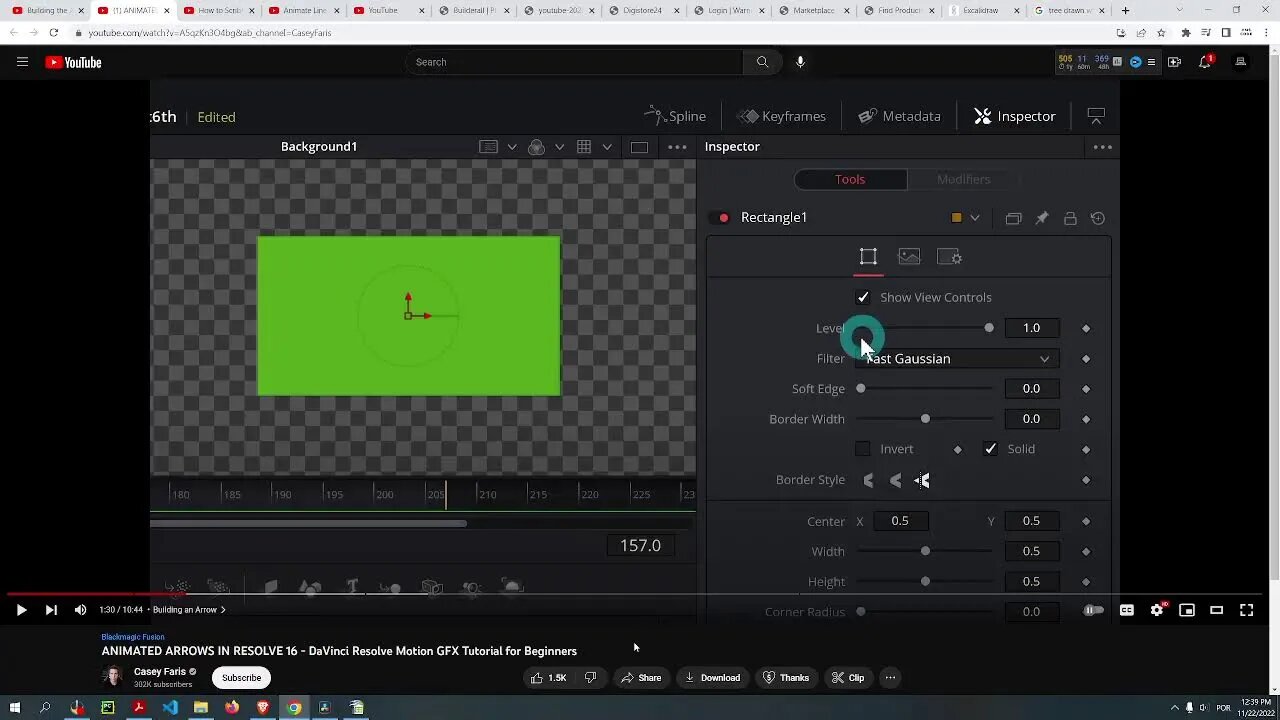Viewport: 1280px width, 720px height.
Task: Toggle the Inspector panel
Action: [1014, 116]
